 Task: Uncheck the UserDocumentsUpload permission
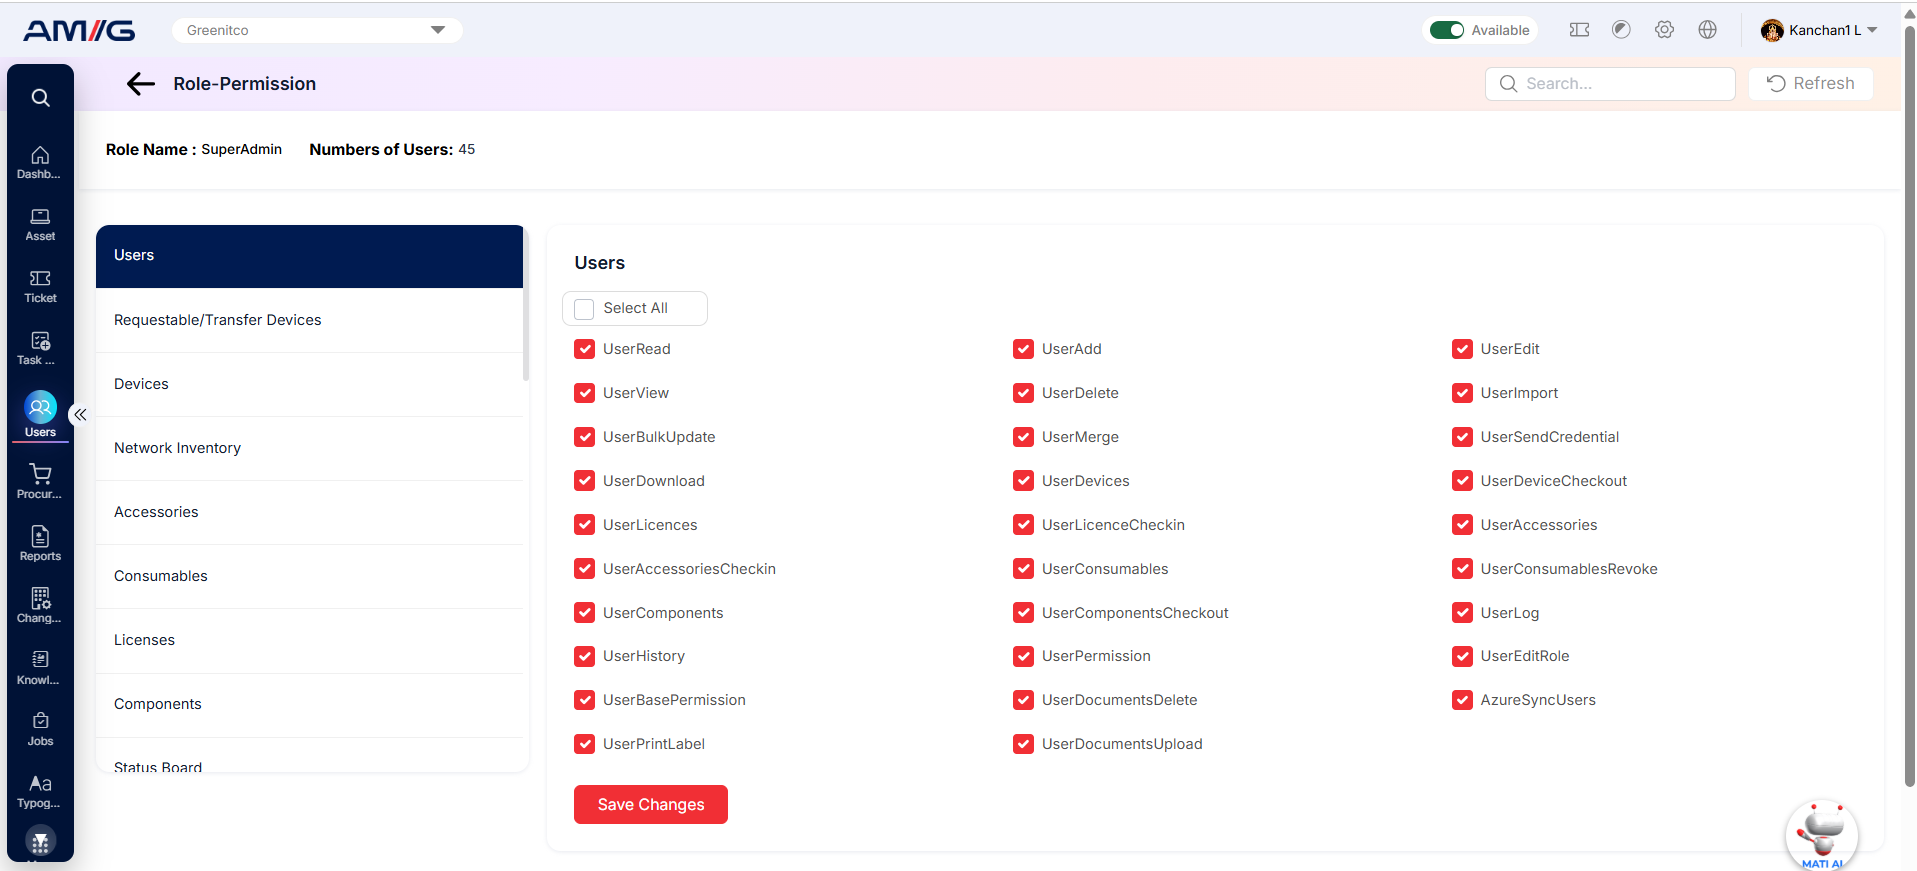1024,744
